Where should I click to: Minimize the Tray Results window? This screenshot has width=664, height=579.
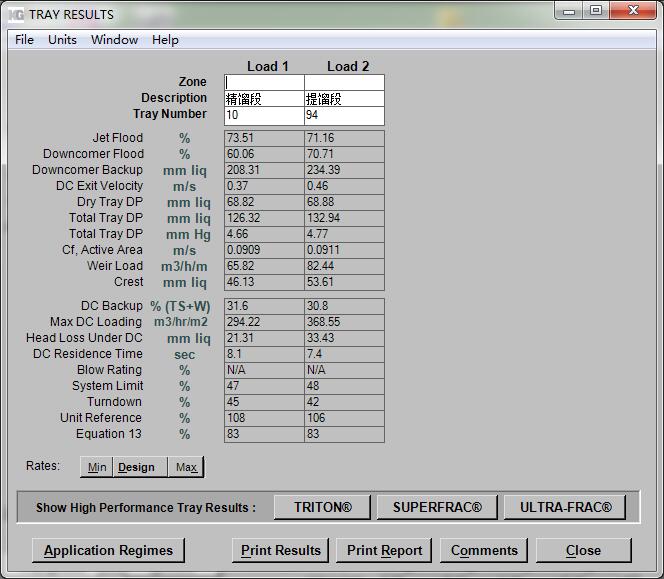click(569, 11)
